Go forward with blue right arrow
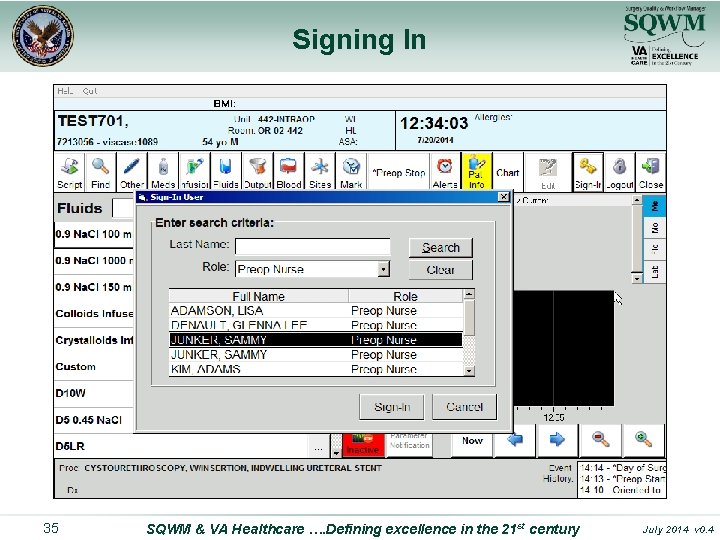This screenshot has width=720, height=540. (x=557, y=440)
